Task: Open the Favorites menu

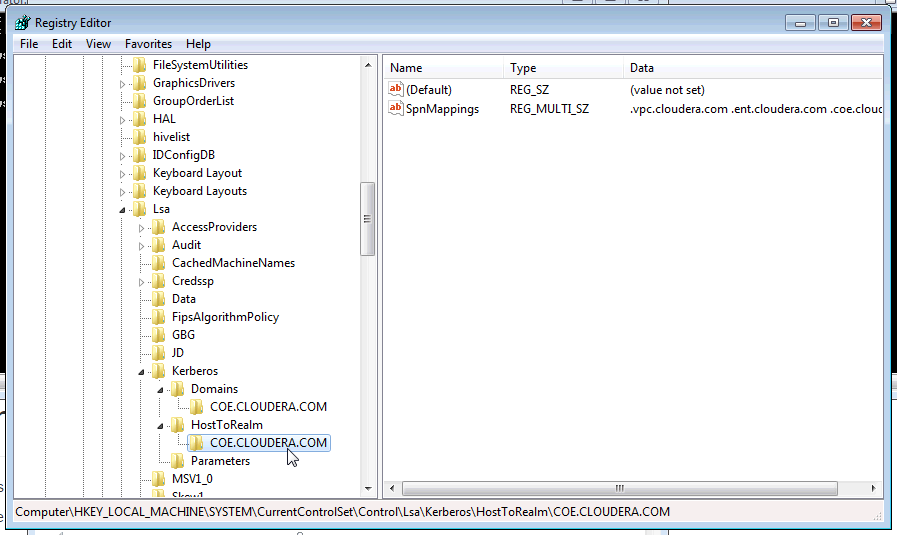Action: pos(148,44)
